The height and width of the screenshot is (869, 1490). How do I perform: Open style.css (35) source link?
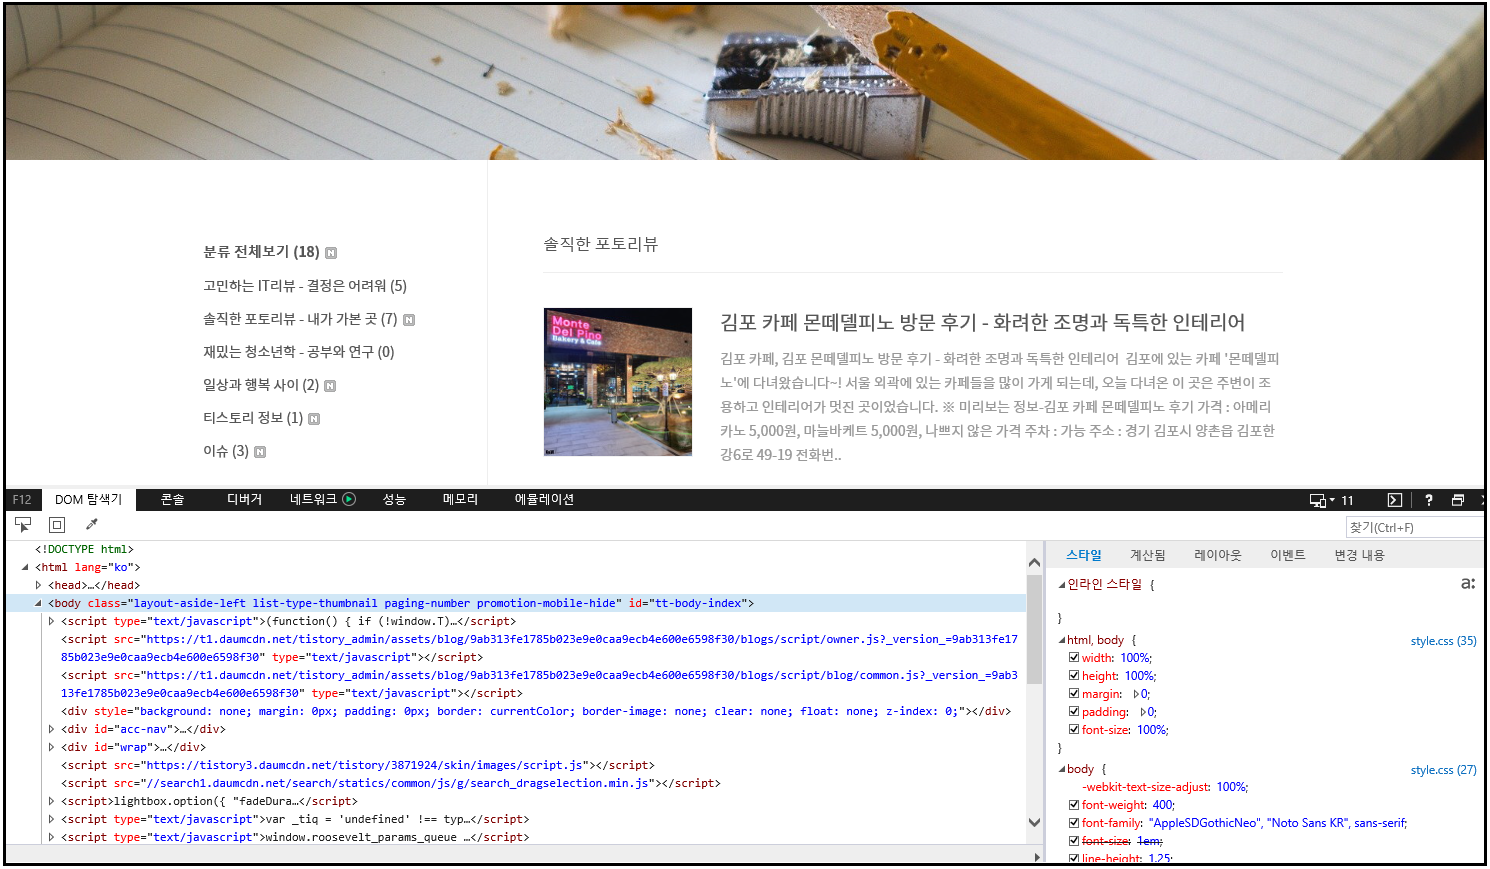point(1443,641)
